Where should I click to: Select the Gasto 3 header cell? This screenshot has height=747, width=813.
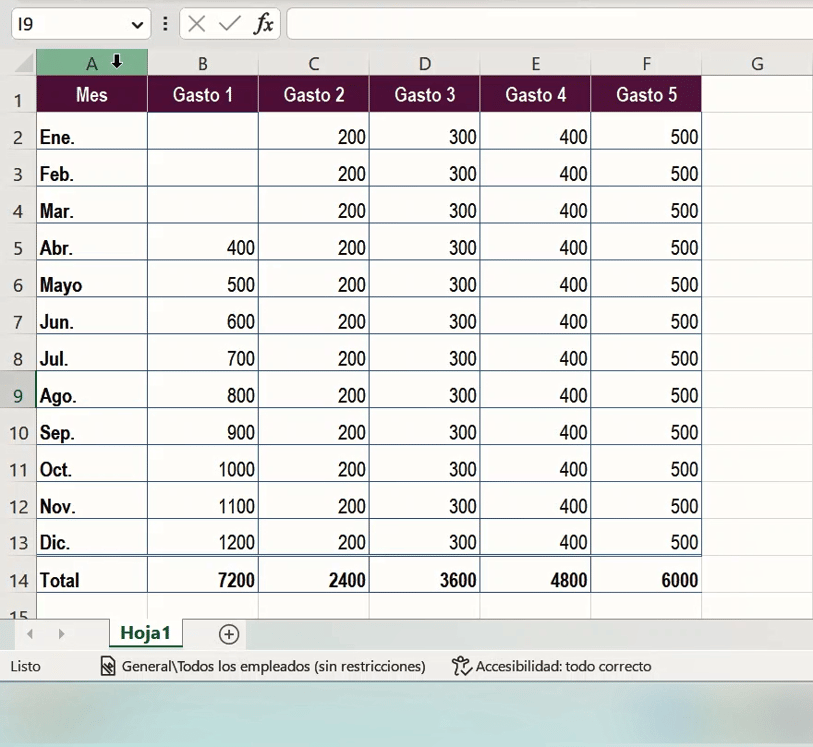pyautogui.click(x=424, y=95)
